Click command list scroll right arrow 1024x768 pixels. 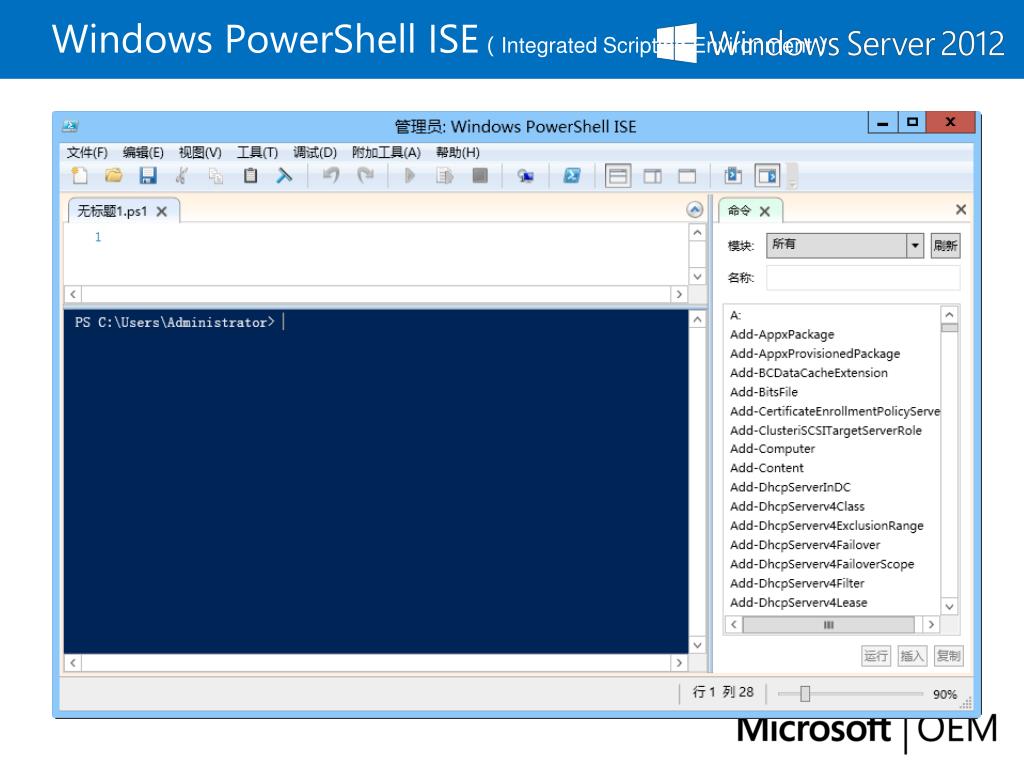pos(931,625)
